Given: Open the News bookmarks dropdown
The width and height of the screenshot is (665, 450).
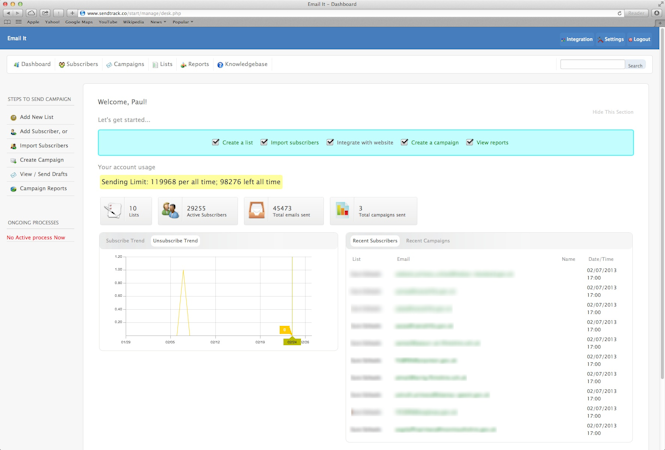Looking at the screenshot, I should point(158,22).
